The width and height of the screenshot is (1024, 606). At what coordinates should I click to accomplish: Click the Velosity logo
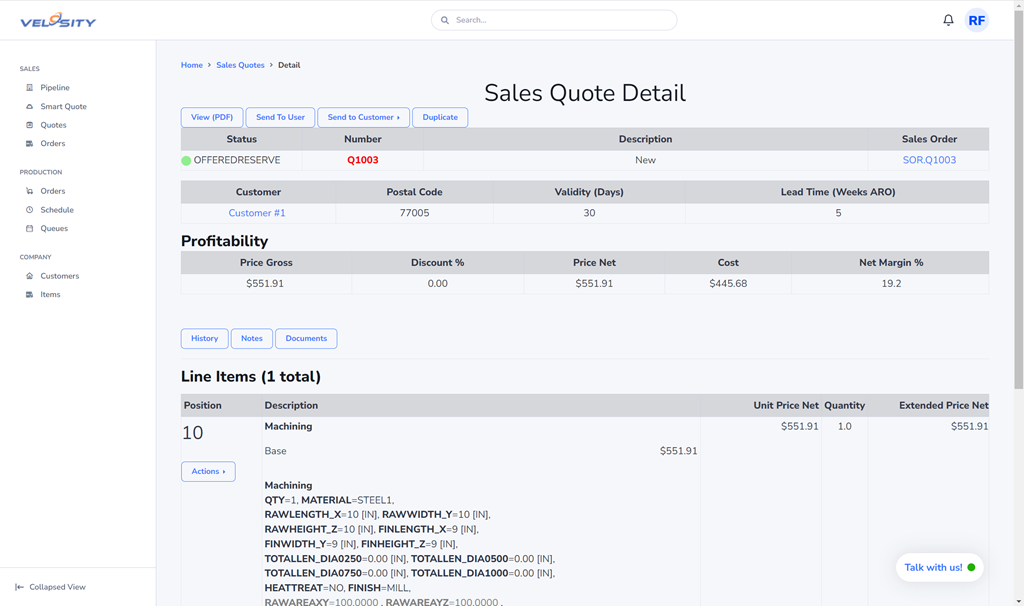58,20
